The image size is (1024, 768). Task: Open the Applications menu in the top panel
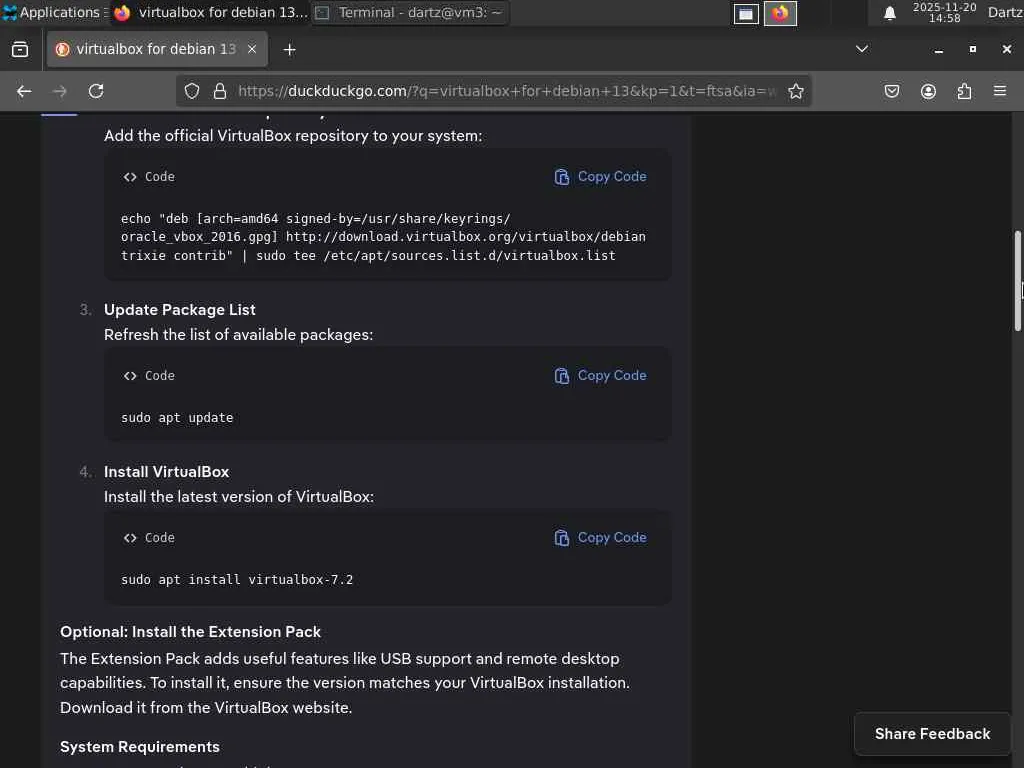pos(52,13)
